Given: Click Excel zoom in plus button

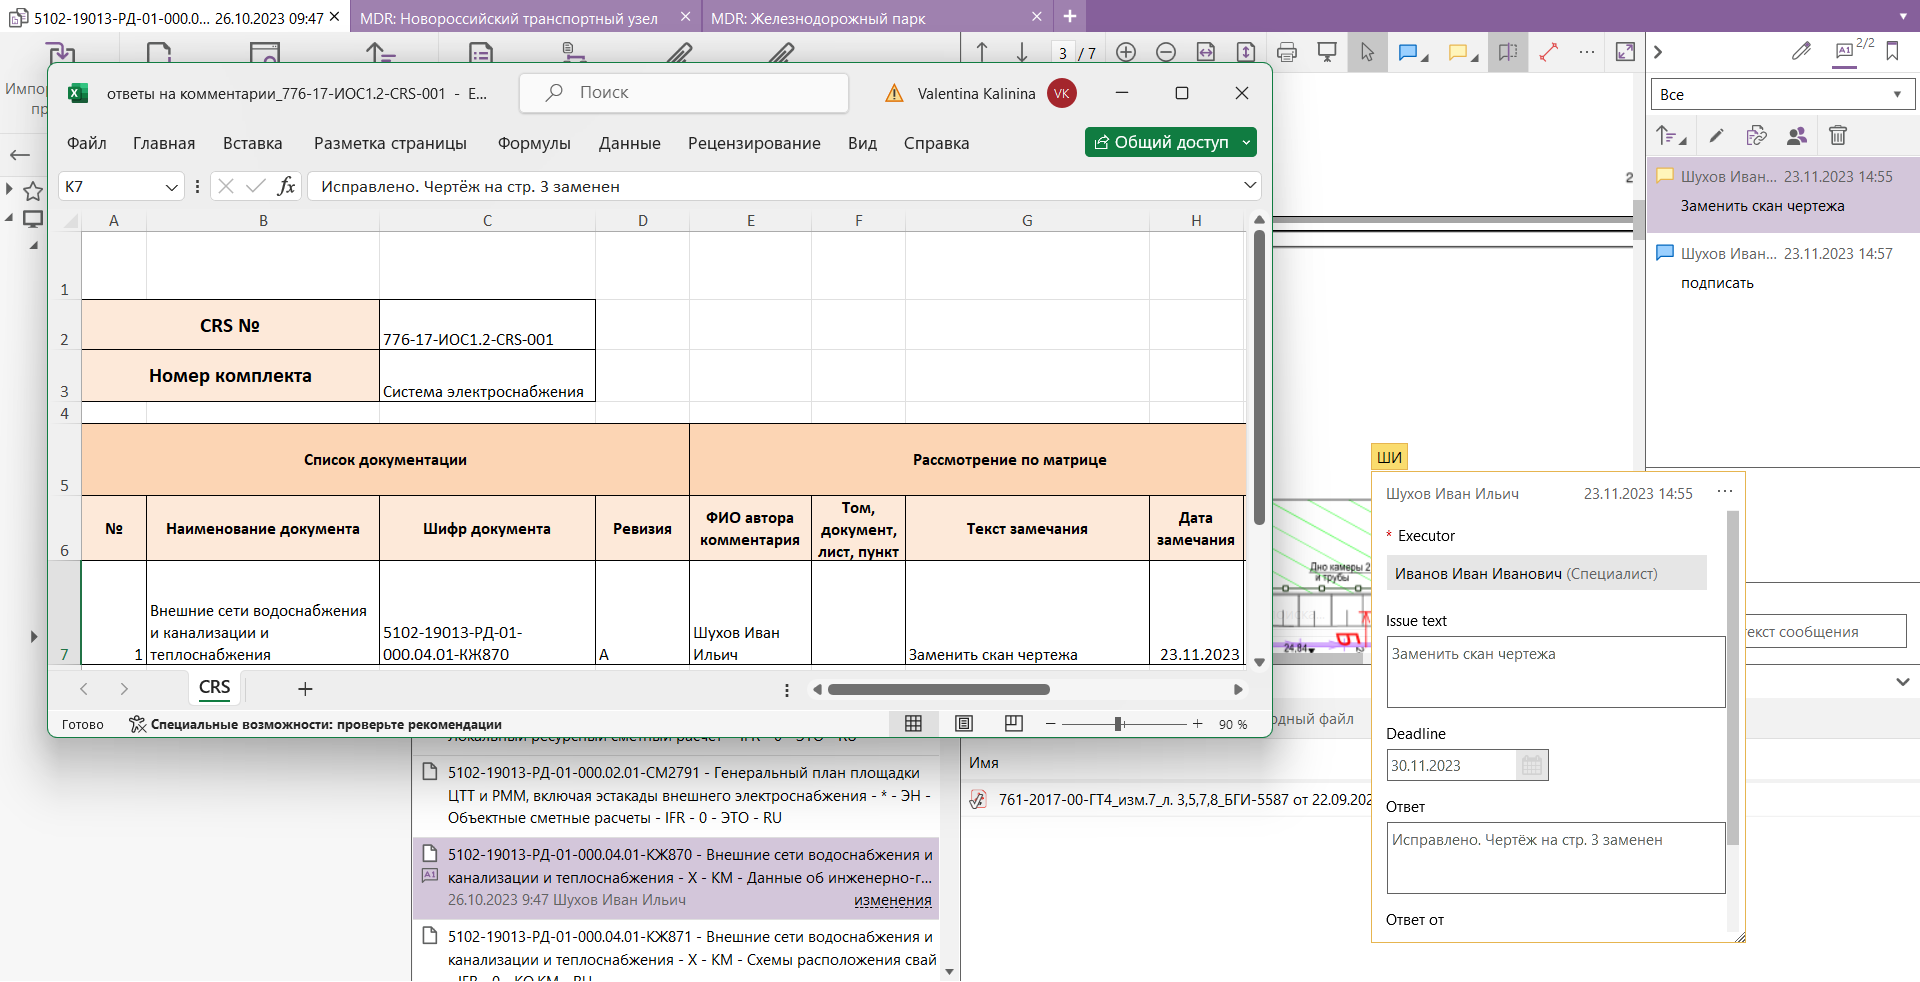Looking at the screenshot, I should pyautogui.click(x=1197, y=724).
